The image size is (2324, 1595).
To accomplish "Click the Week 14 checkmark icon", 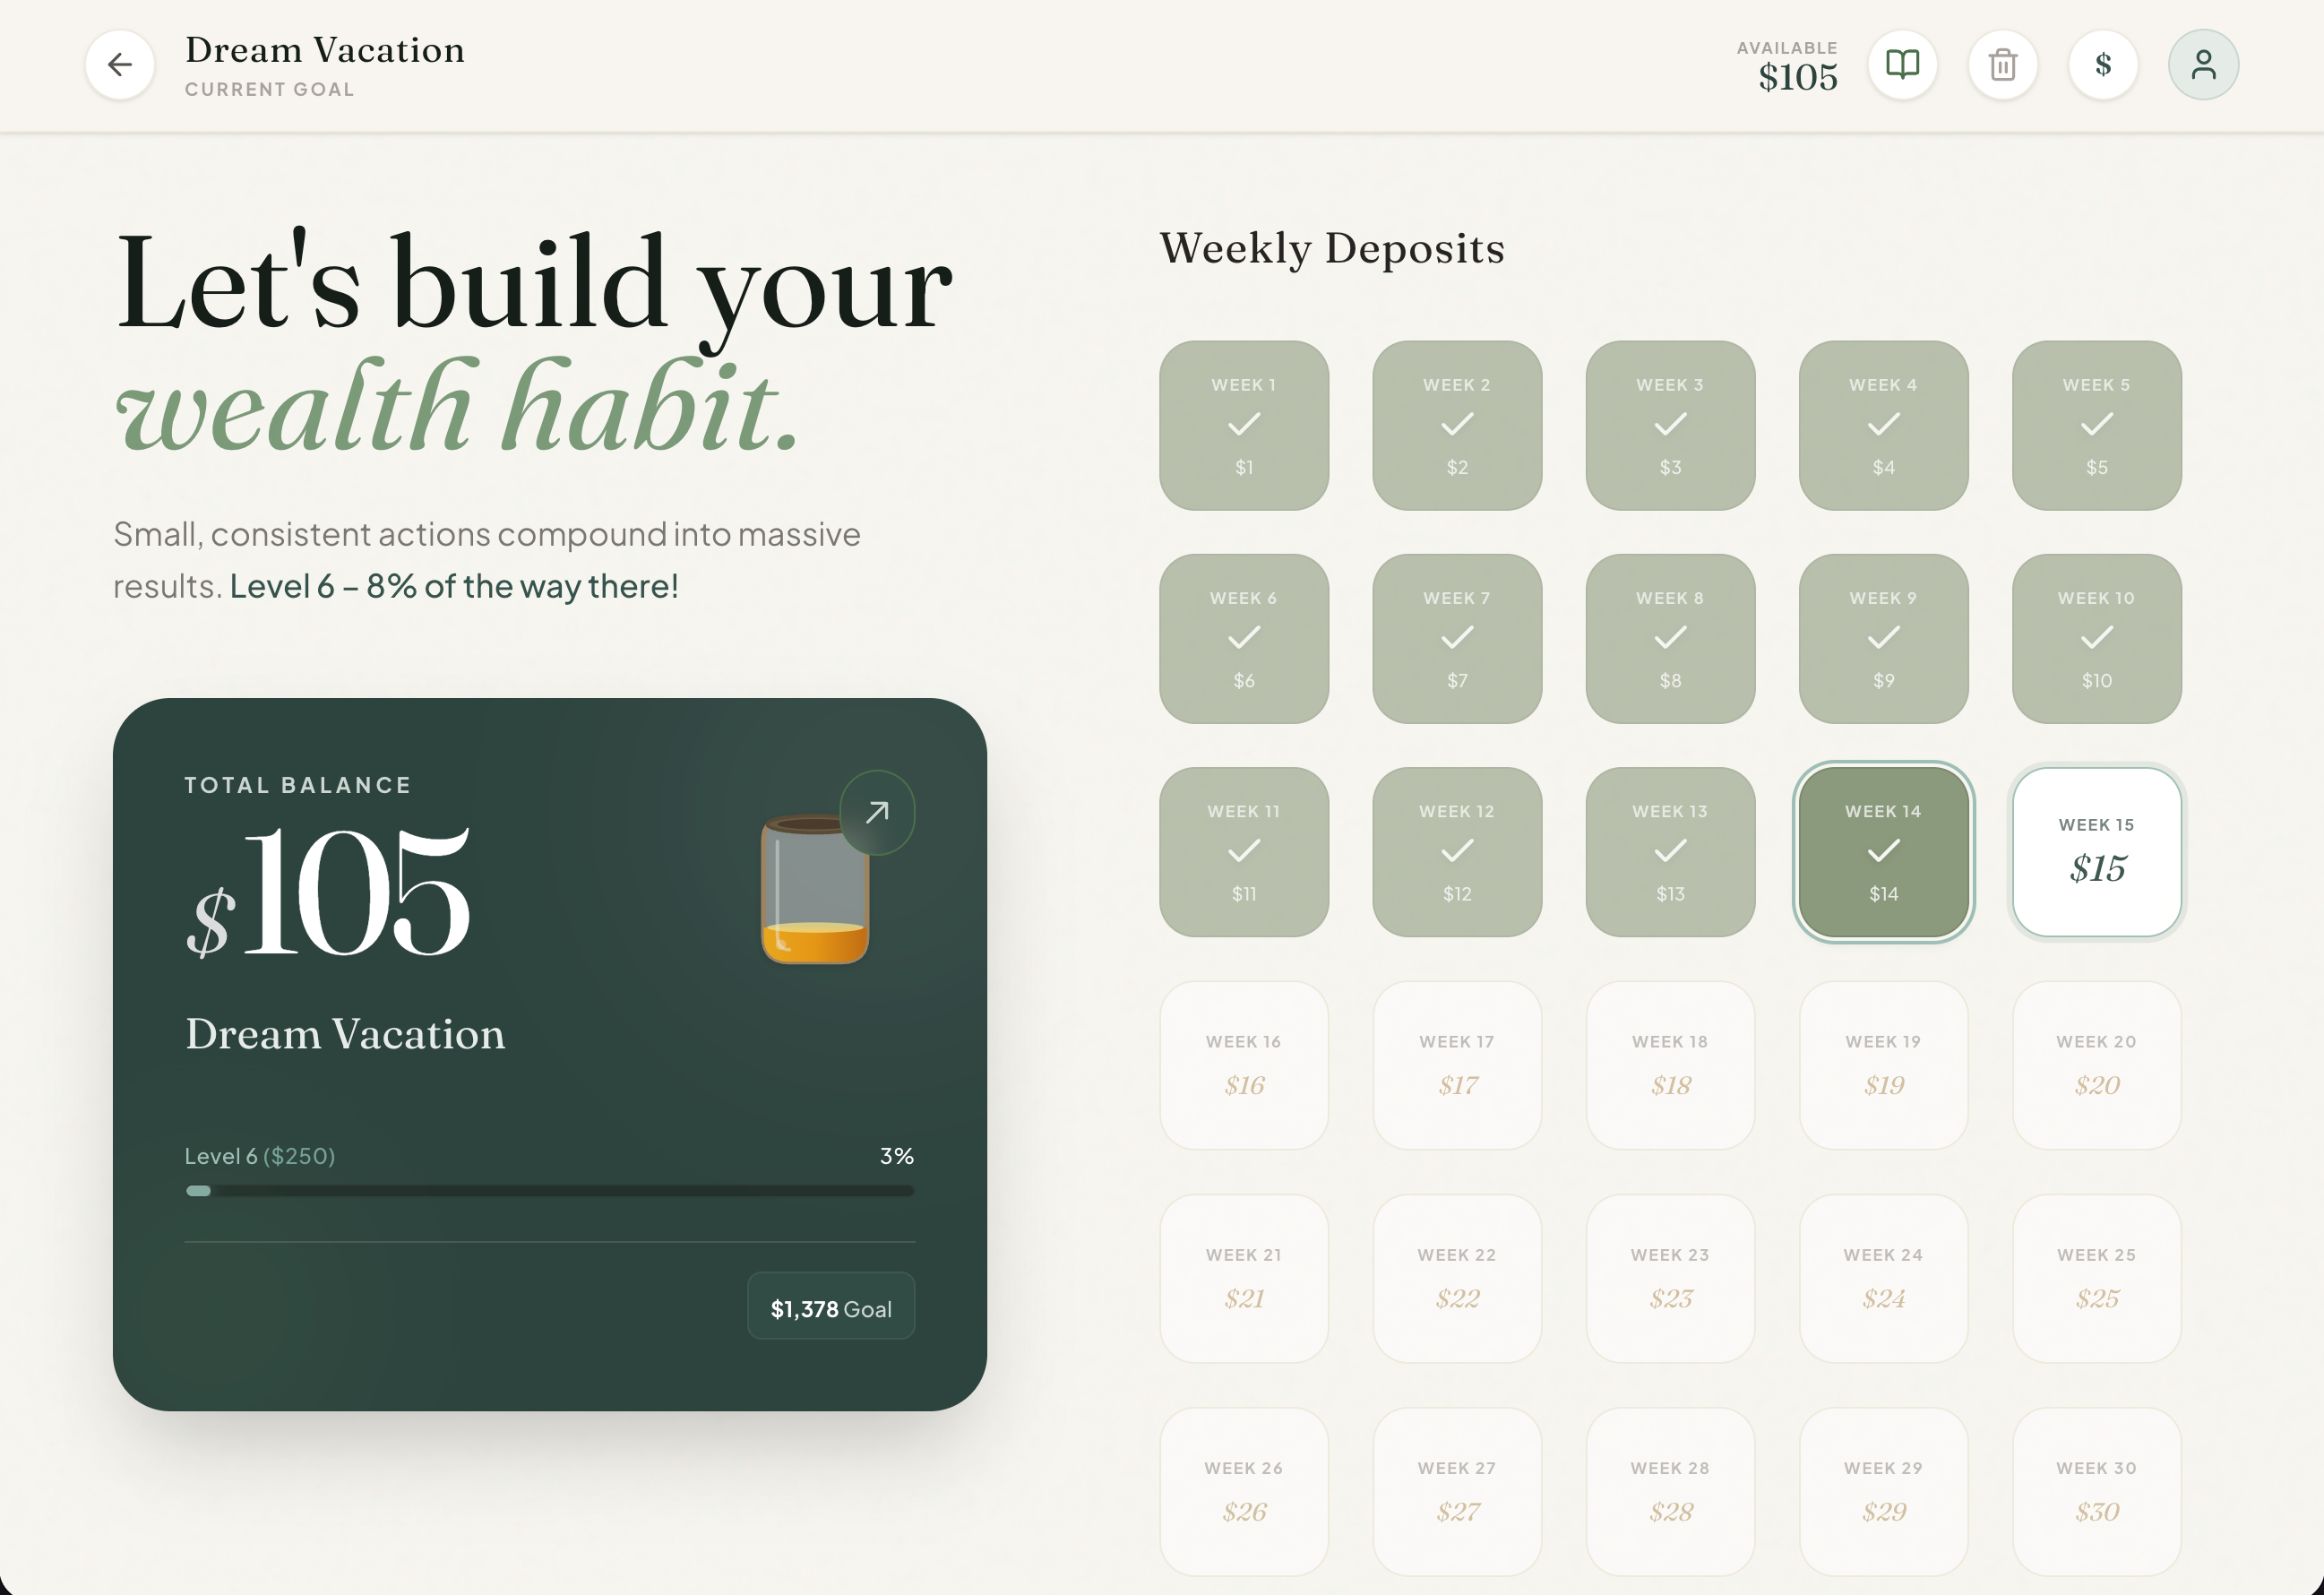I will coord(1883,851).
